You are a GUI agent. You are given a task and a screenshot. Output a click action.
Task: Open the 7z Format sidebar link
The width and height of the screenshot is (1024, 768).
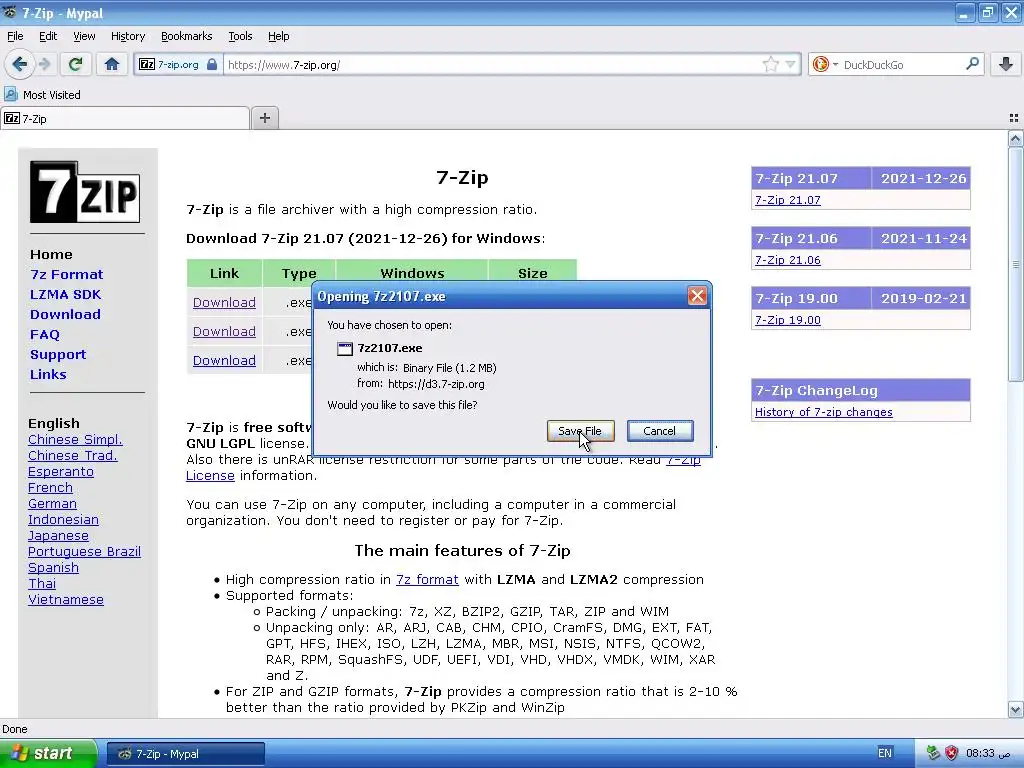coord(67,274)
